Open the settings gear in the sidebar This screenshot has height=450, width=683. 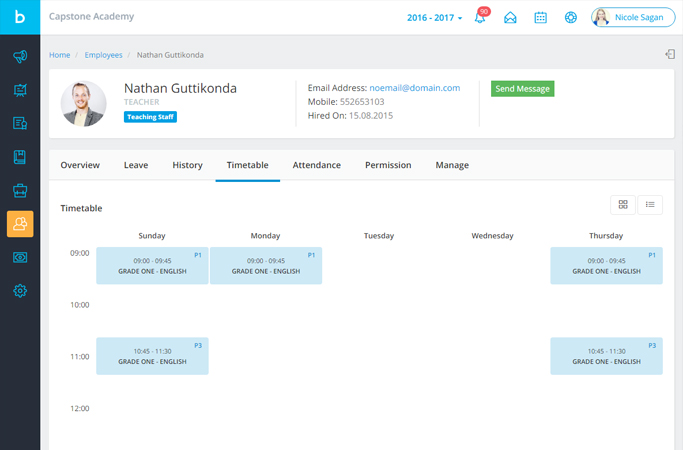point(20,291)
